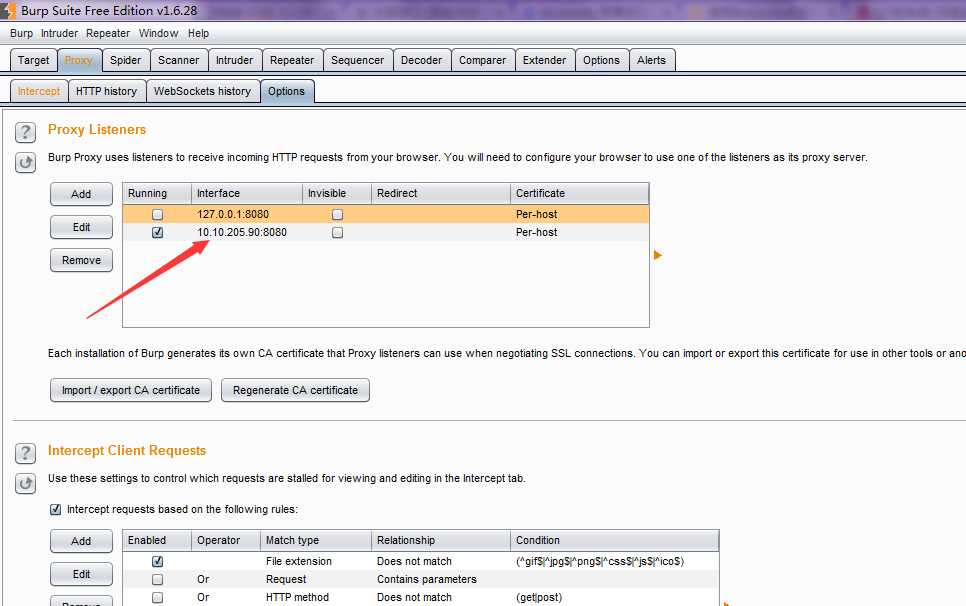This screenshot has width=966, height=606.
Task: Enable the Request contains parameters rule
Action: click(158, 580)
